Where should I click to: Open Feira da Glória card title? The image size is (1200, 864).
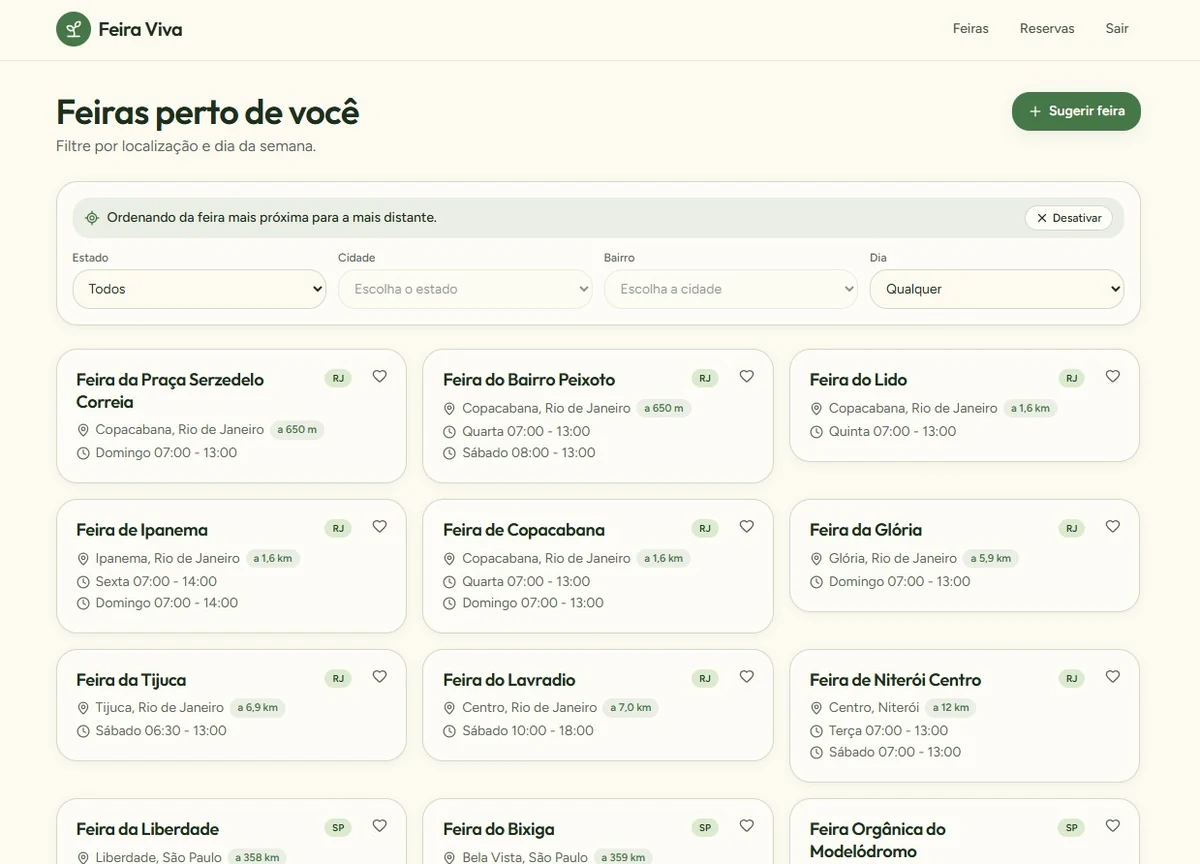click(866, 530)
